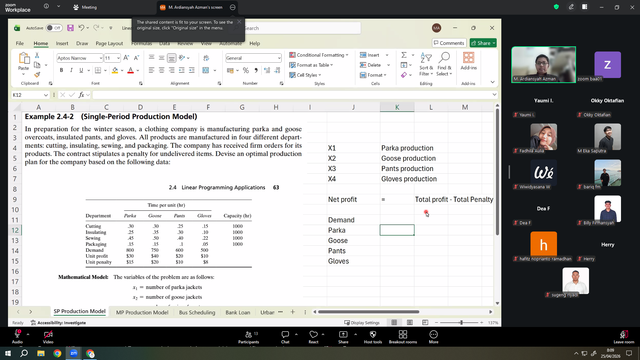Click the Save icon in Excel title bar

[70, 28]
